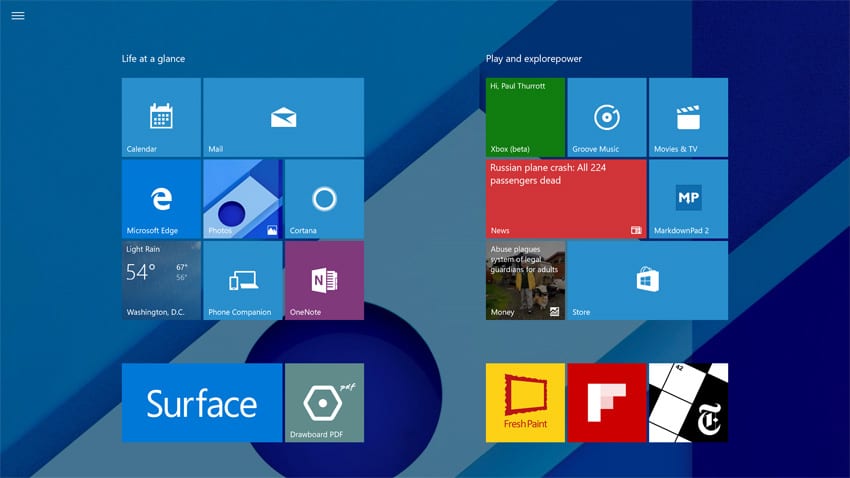Open the Xbox (beta) tile
Viewport: 850px width, 478px height.
click(525, 117)
